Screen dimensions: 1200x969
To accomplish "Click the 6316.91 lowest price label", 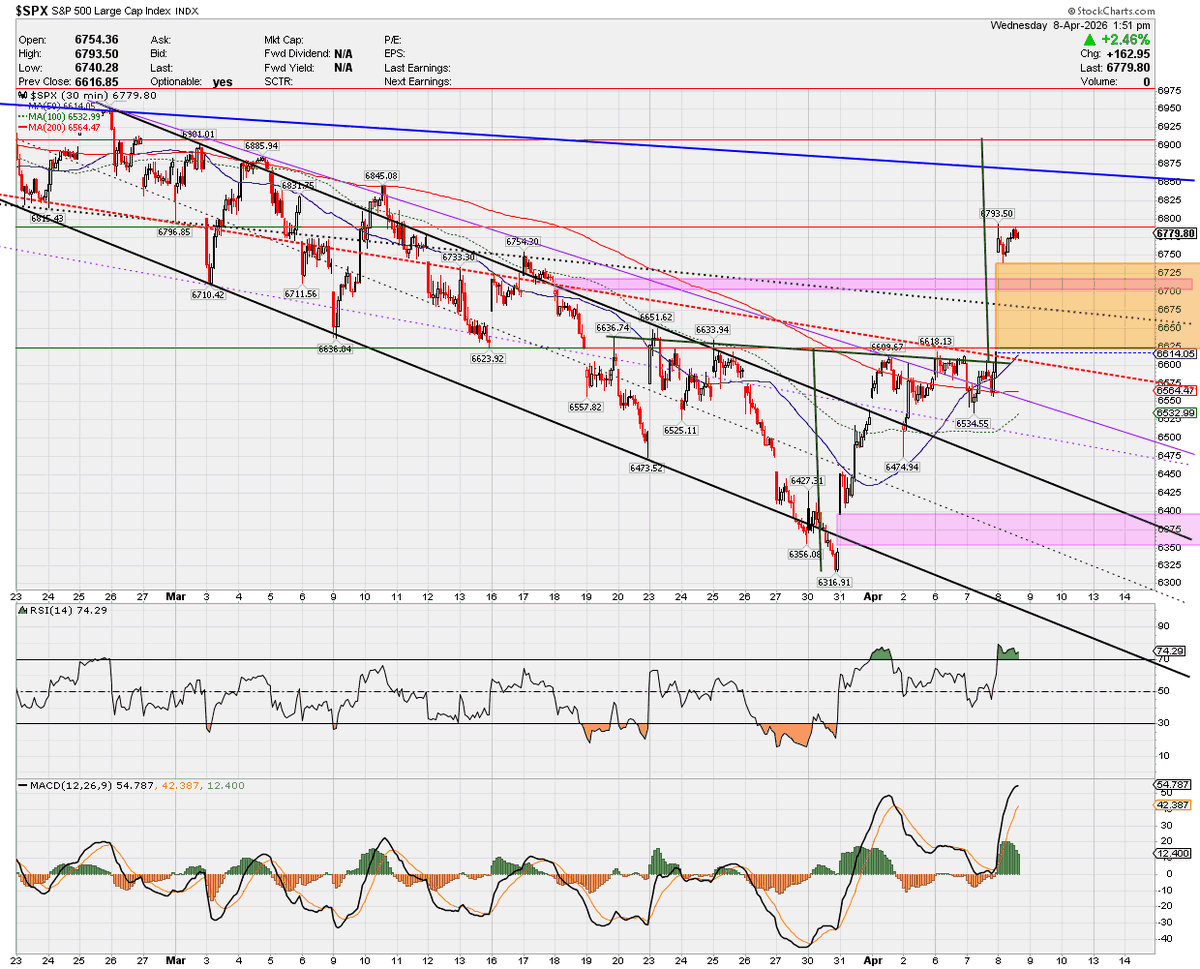I will click(834, 581).
